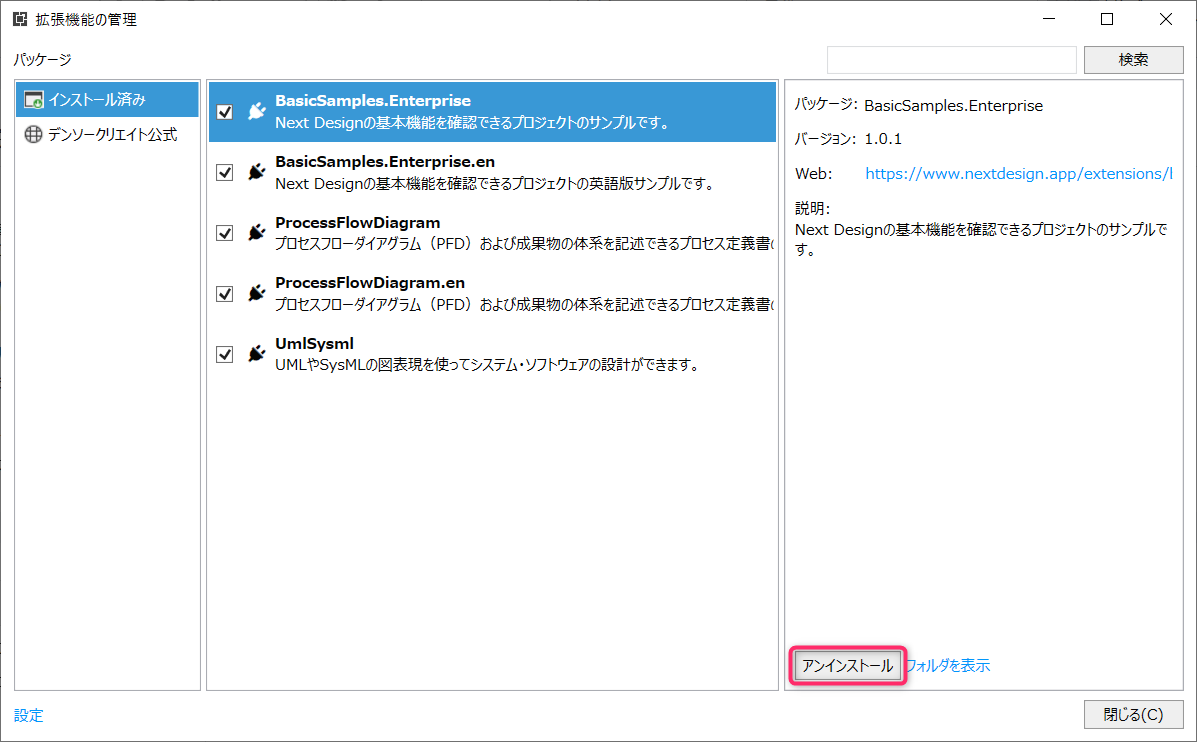Open the 設定 link

click(28, 715)
